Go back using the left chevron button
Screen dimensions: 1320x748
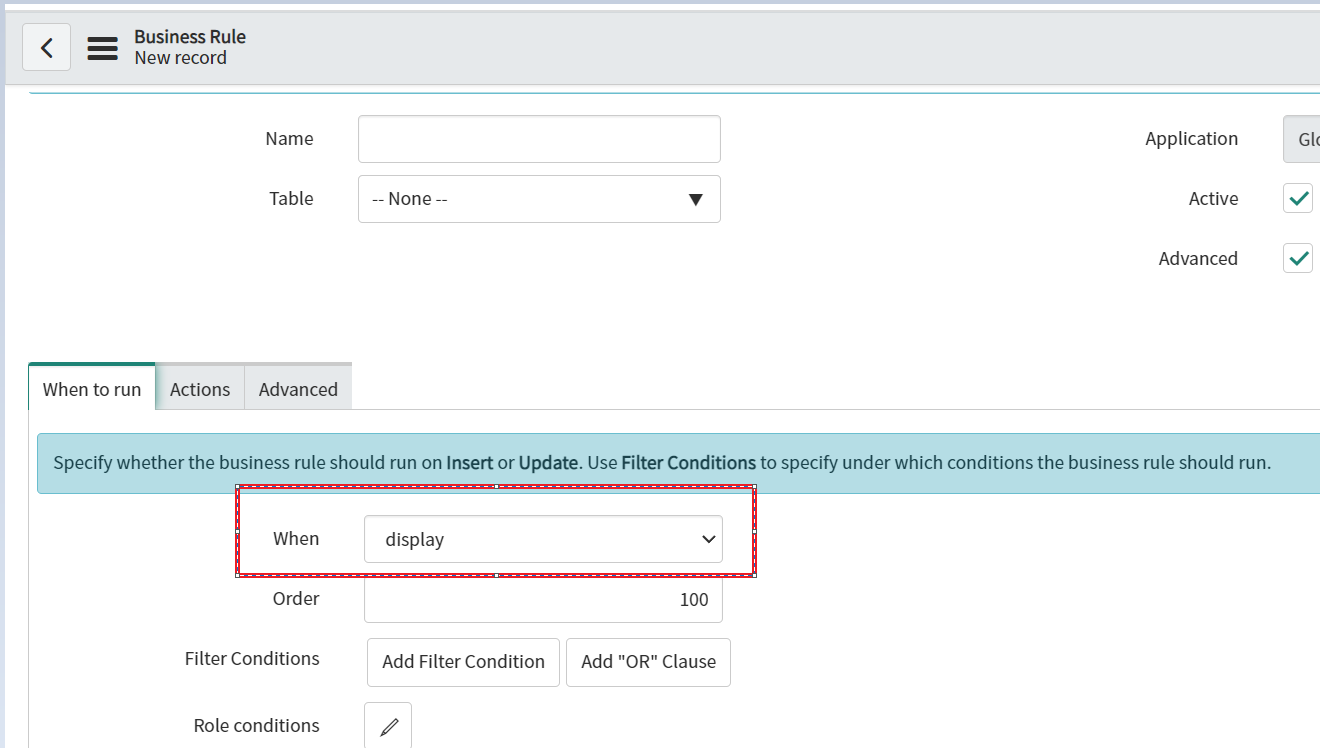[46, 47]
